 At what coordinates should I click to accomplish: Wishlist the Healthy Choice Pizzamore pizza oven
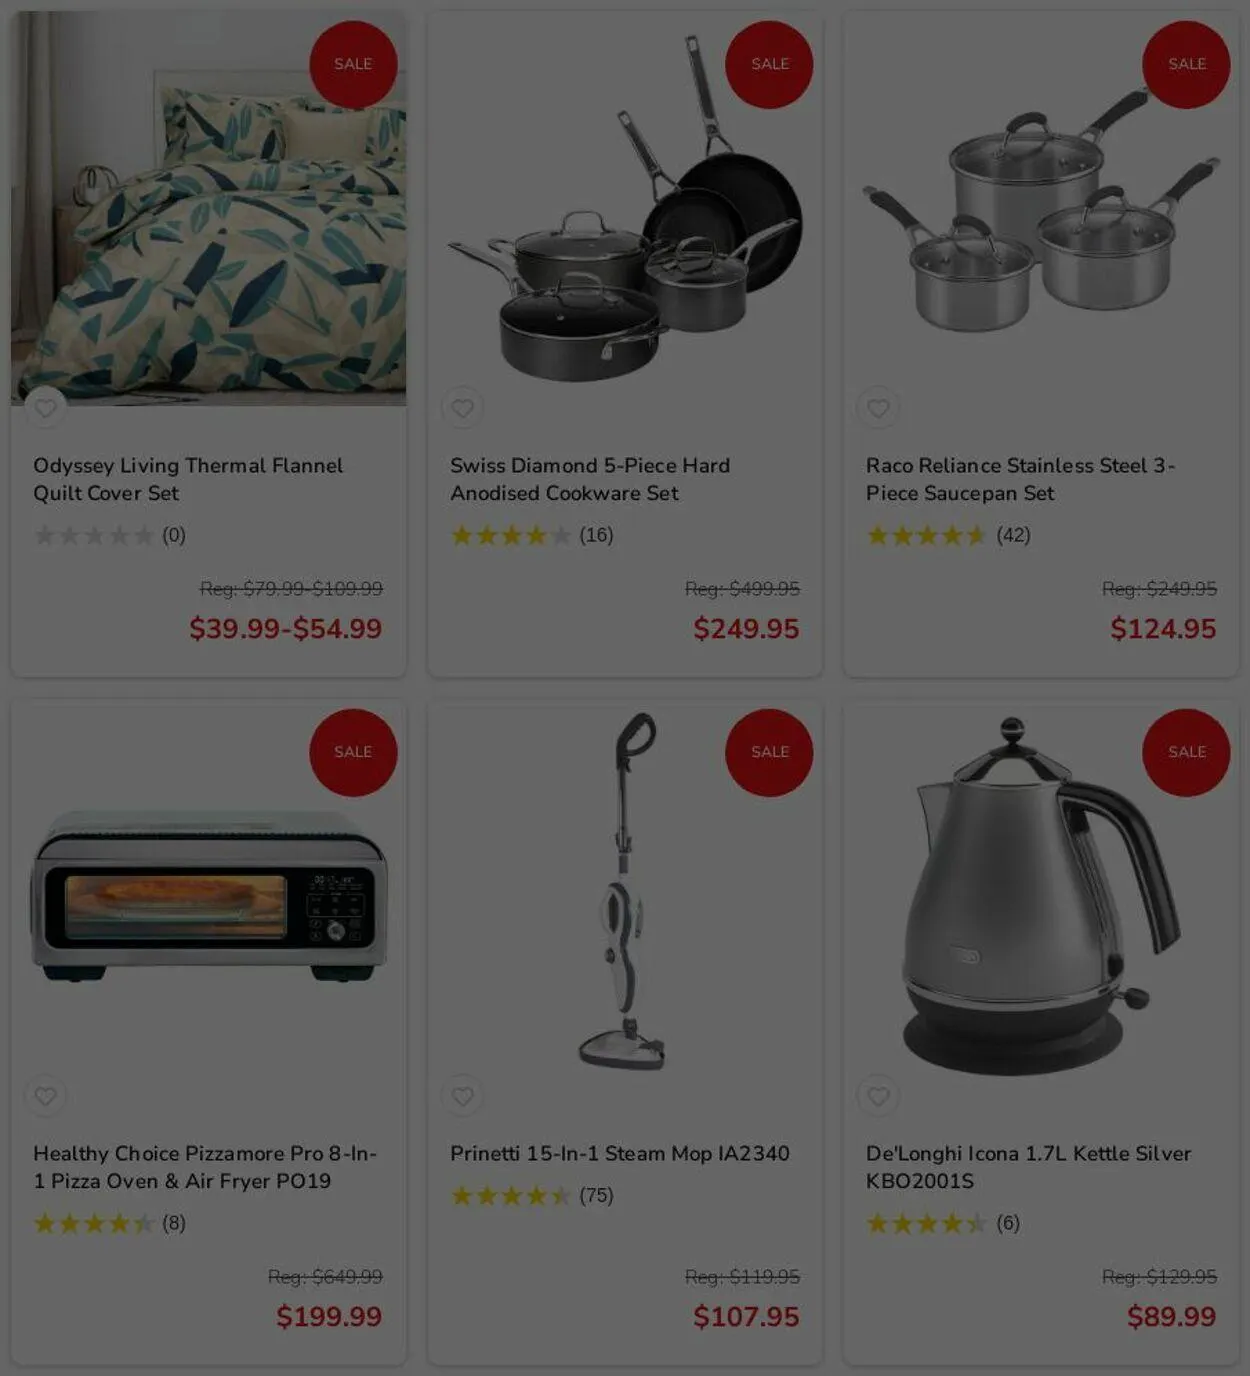point(45,1096)
